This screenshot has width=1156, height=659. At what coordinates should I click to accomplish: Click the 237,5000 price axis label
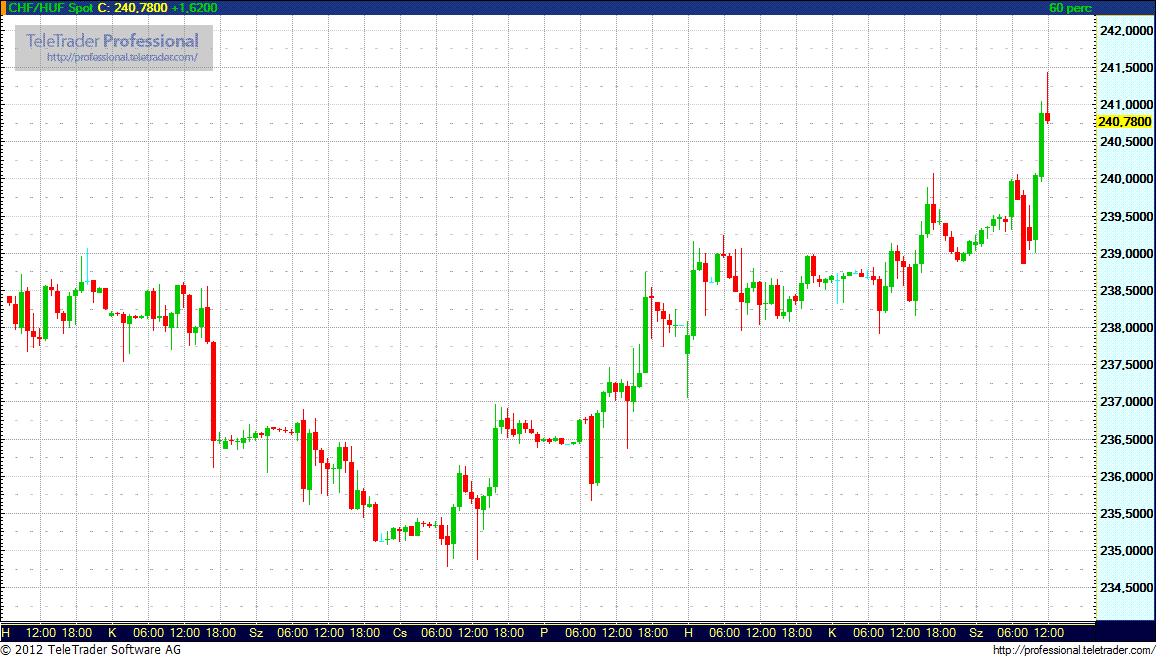pos(1125,365)
